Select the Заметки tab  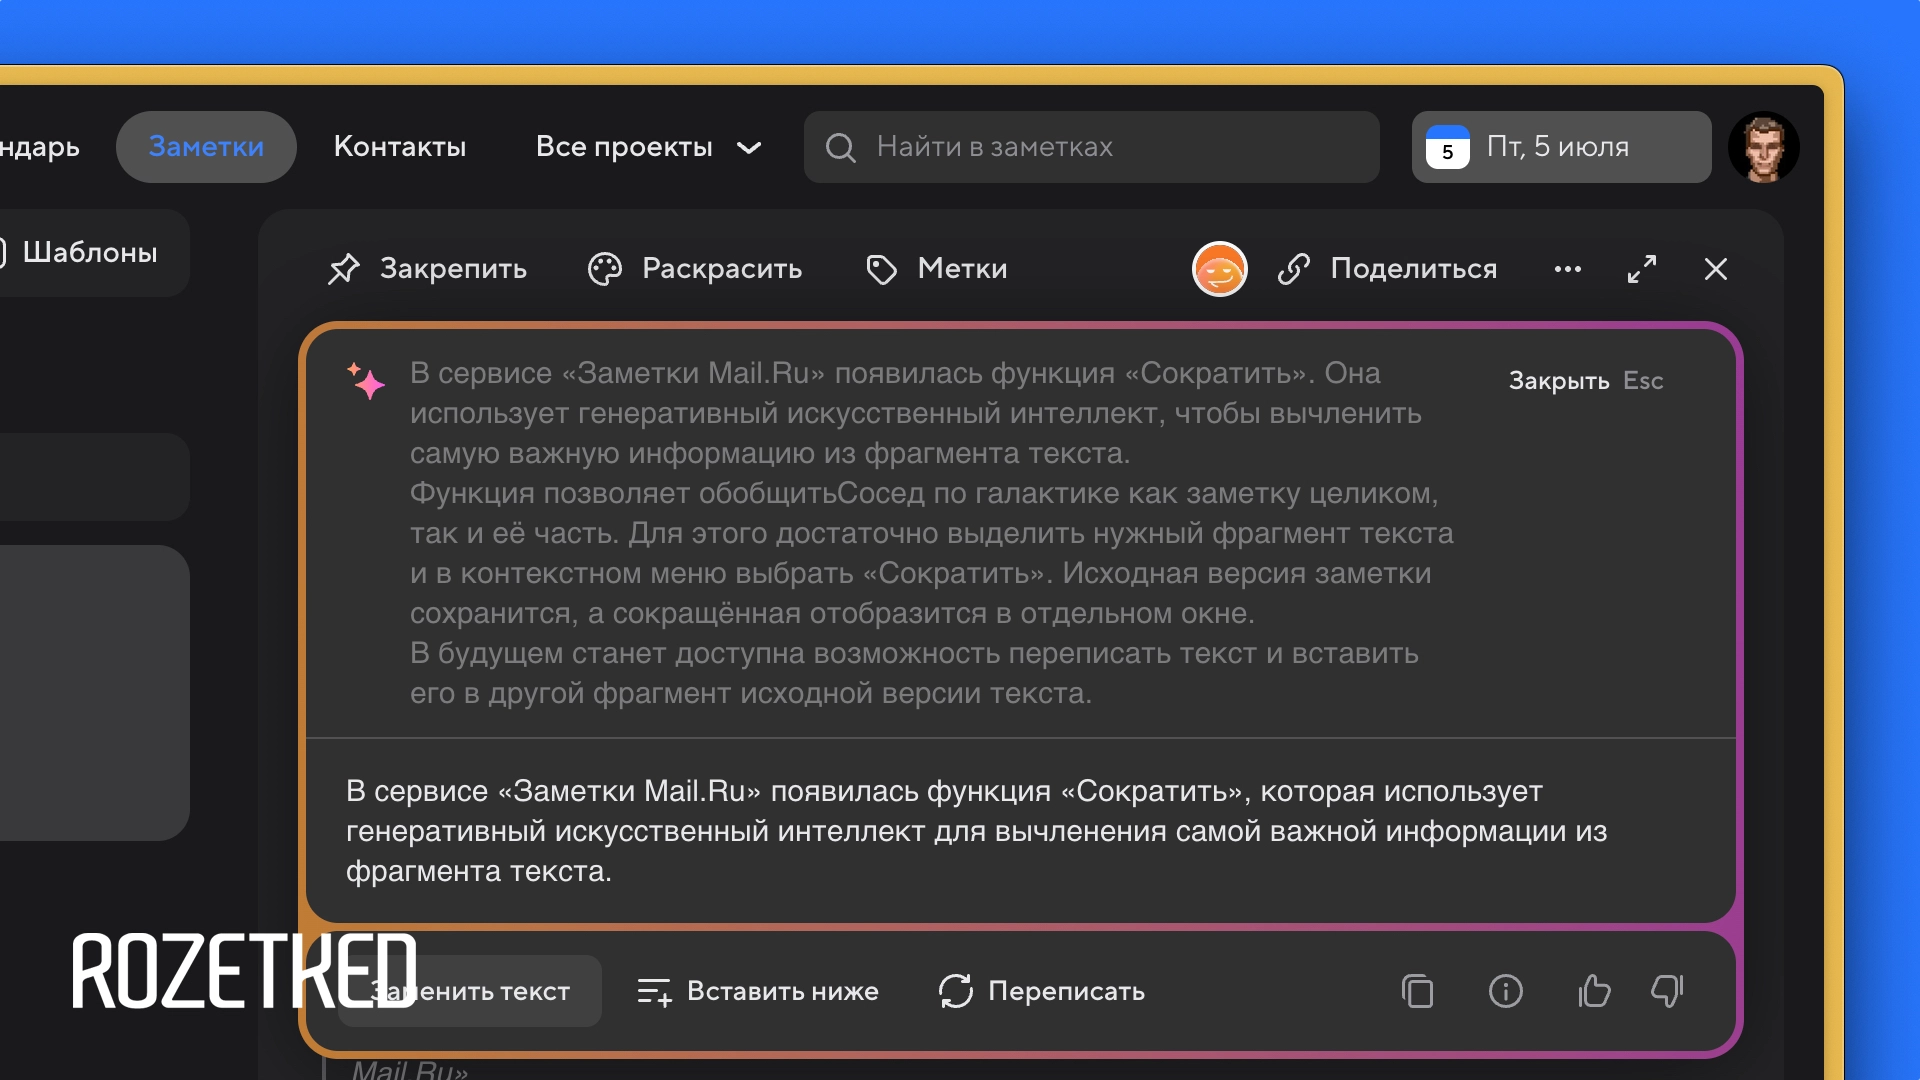(206, 147)
